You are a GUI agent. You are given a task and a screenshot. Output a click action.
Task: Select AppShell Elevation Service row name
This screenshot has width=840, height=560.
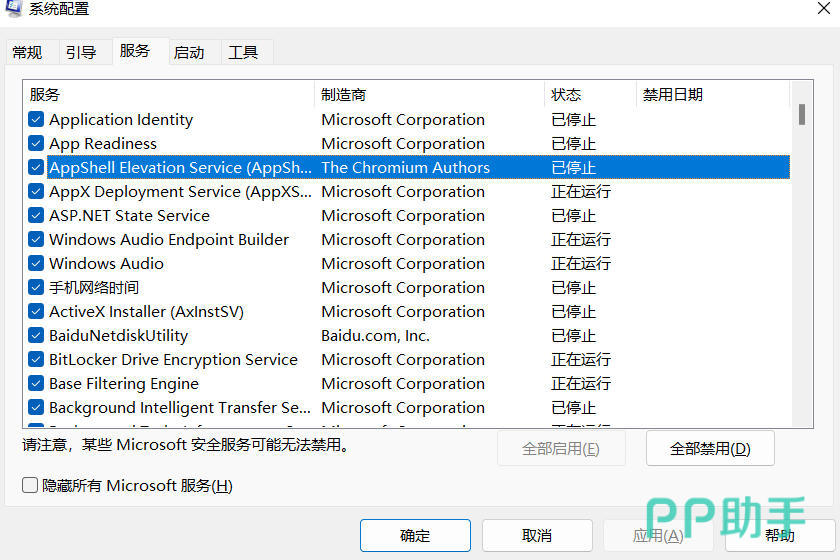click(181, 168)
